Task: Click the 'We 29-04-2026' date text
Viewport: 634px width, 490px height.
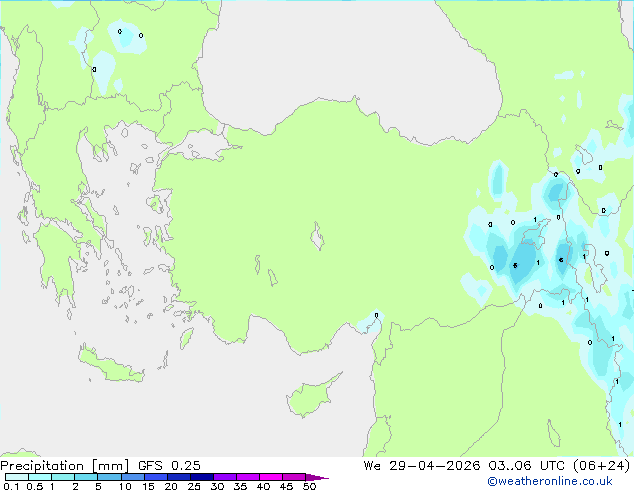Action: click(x=422, y=466)
